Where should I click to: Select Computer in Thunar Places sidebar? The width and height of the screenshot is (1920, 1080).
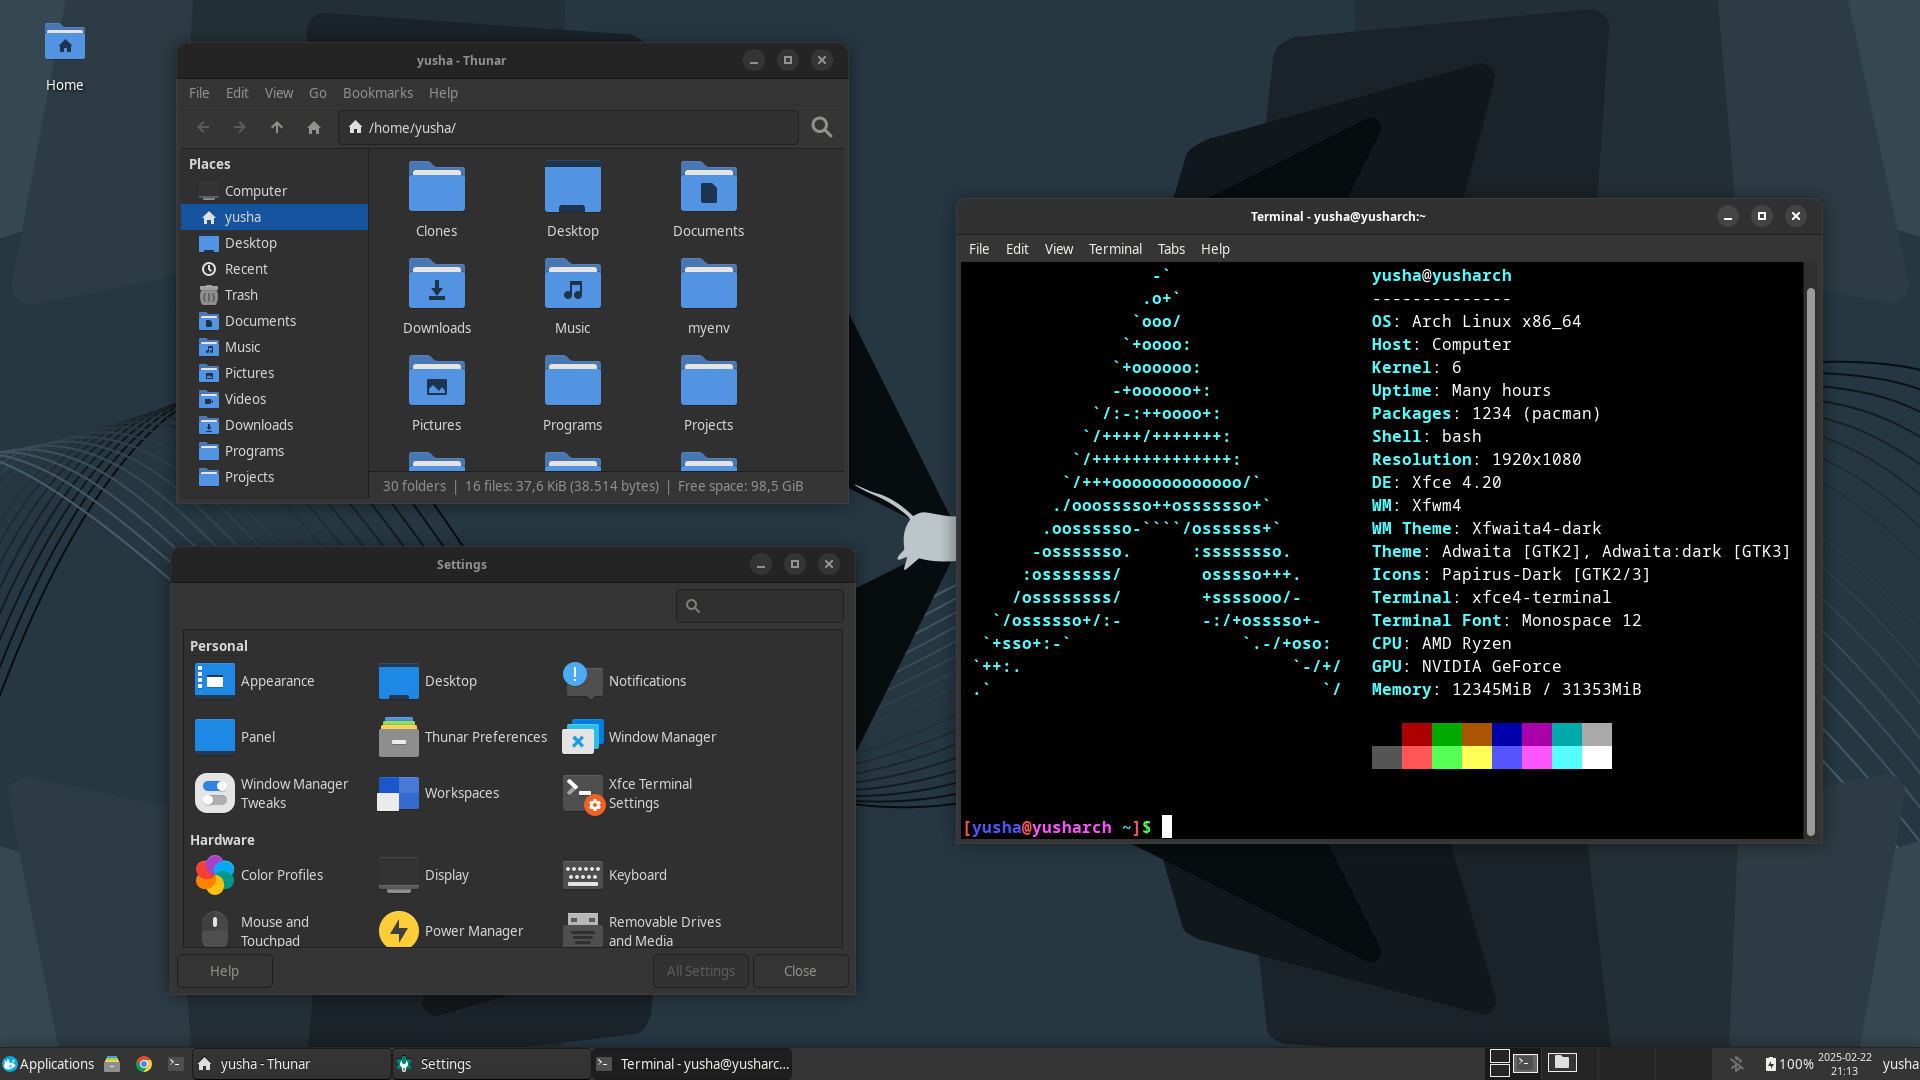274,191
